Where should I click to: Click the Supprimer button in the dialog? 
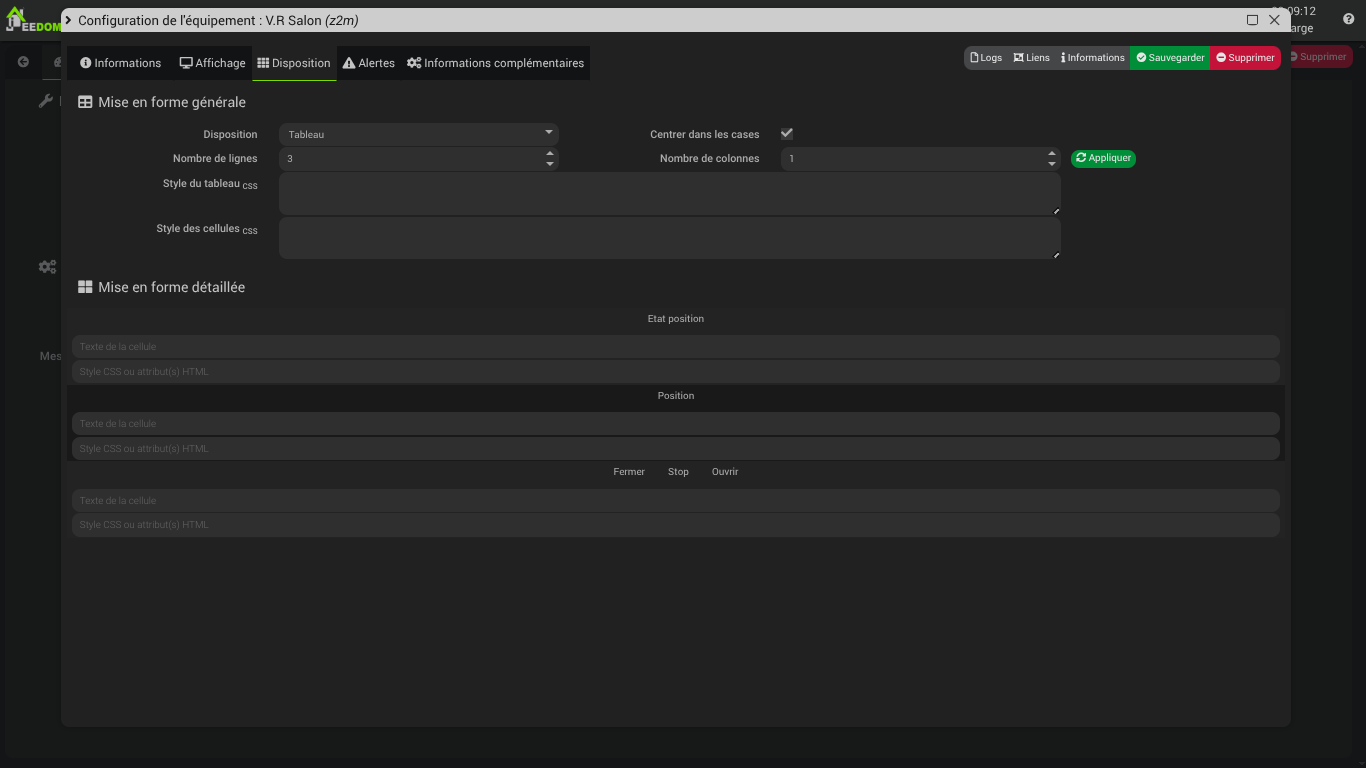tap(1245, 58)
